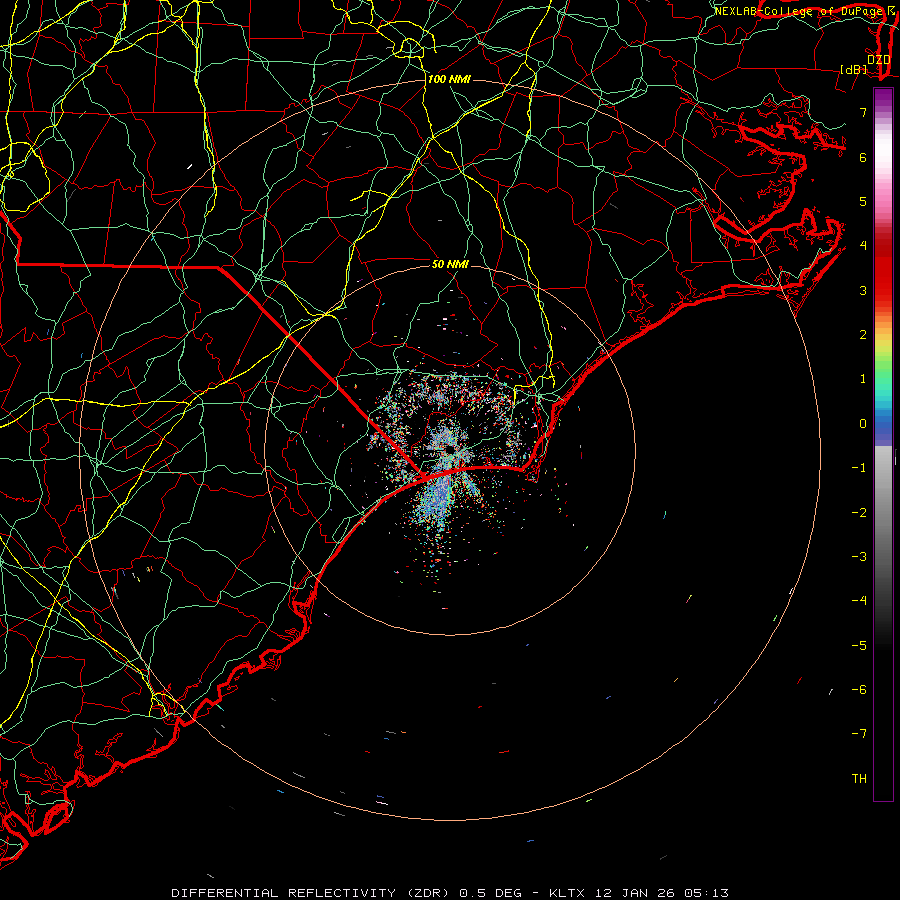This screenshot has height=900, width=900.
Task: Click the '-5' value on the color scale
Action: pos(859,646)
